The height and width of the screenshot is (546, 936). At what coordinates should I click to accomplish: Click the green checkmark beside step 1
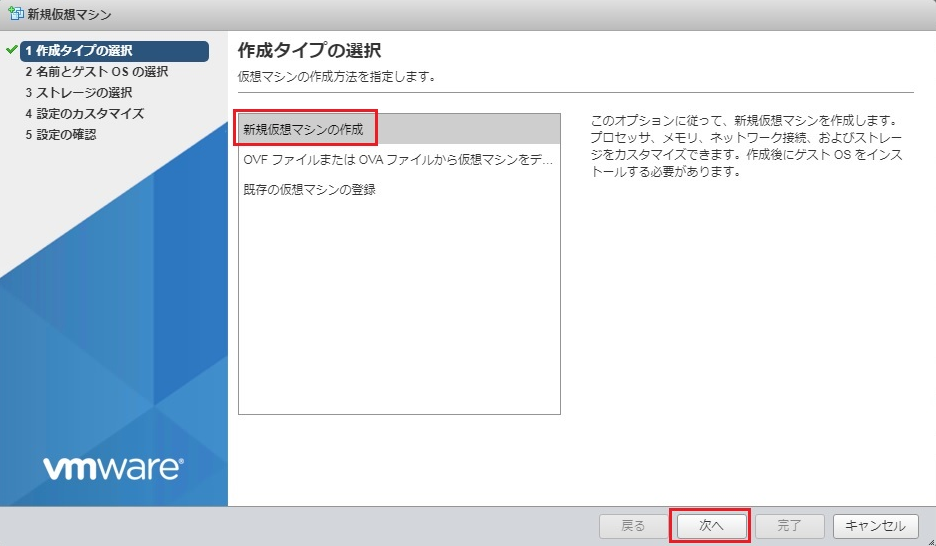(11, 50)
